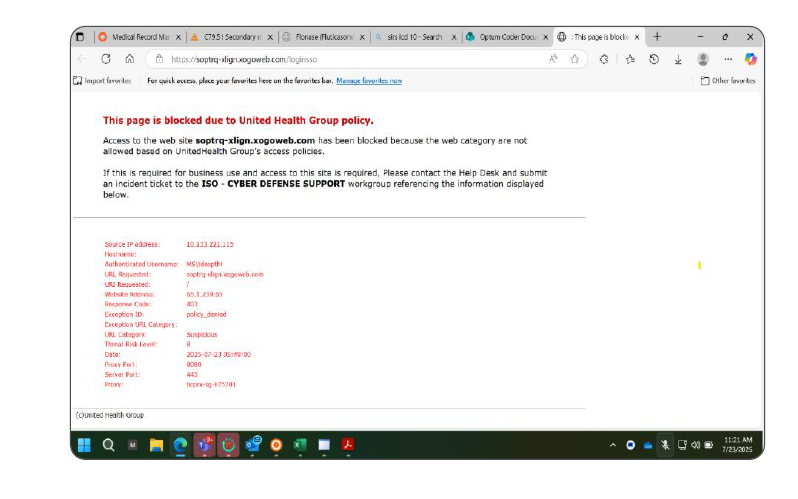The image size is (798, 499).
Task: Click the Server Port 443 value
Action: pos(192,374)
